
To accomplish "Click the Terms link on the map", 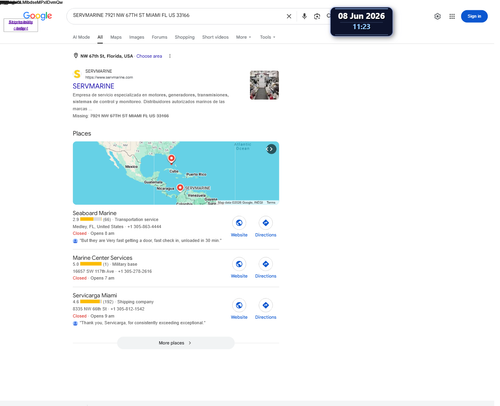I will click(271, 202).
